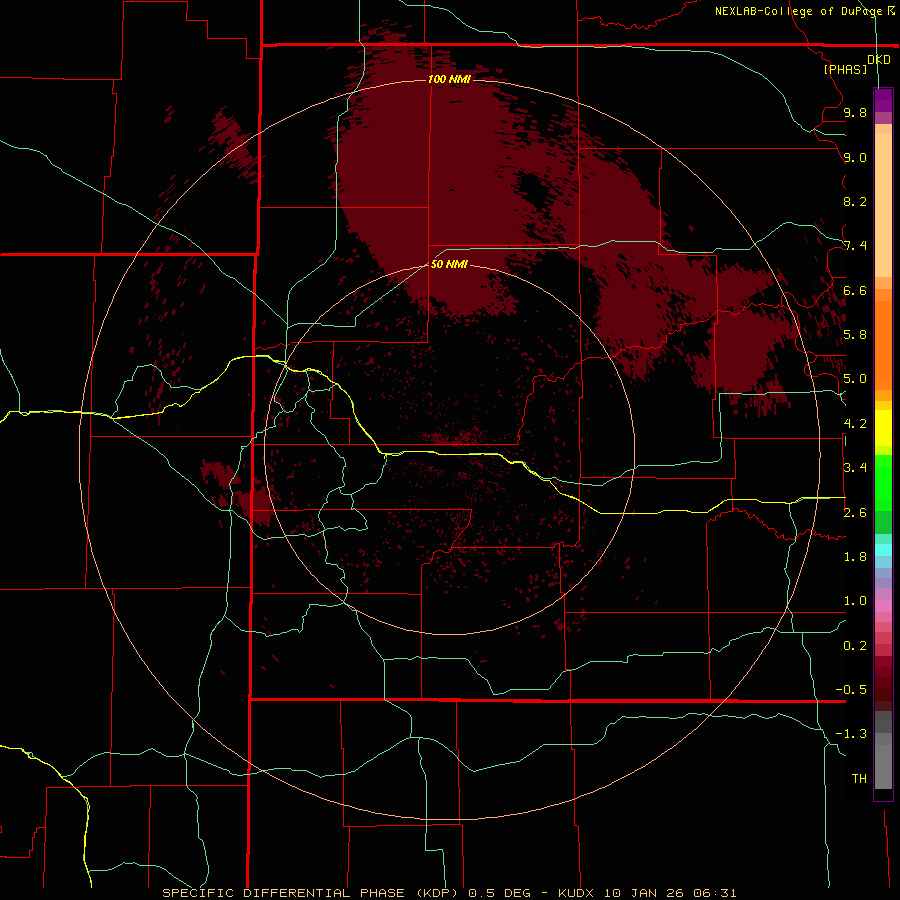Pick the cyan color bar segment

(883, 549)
